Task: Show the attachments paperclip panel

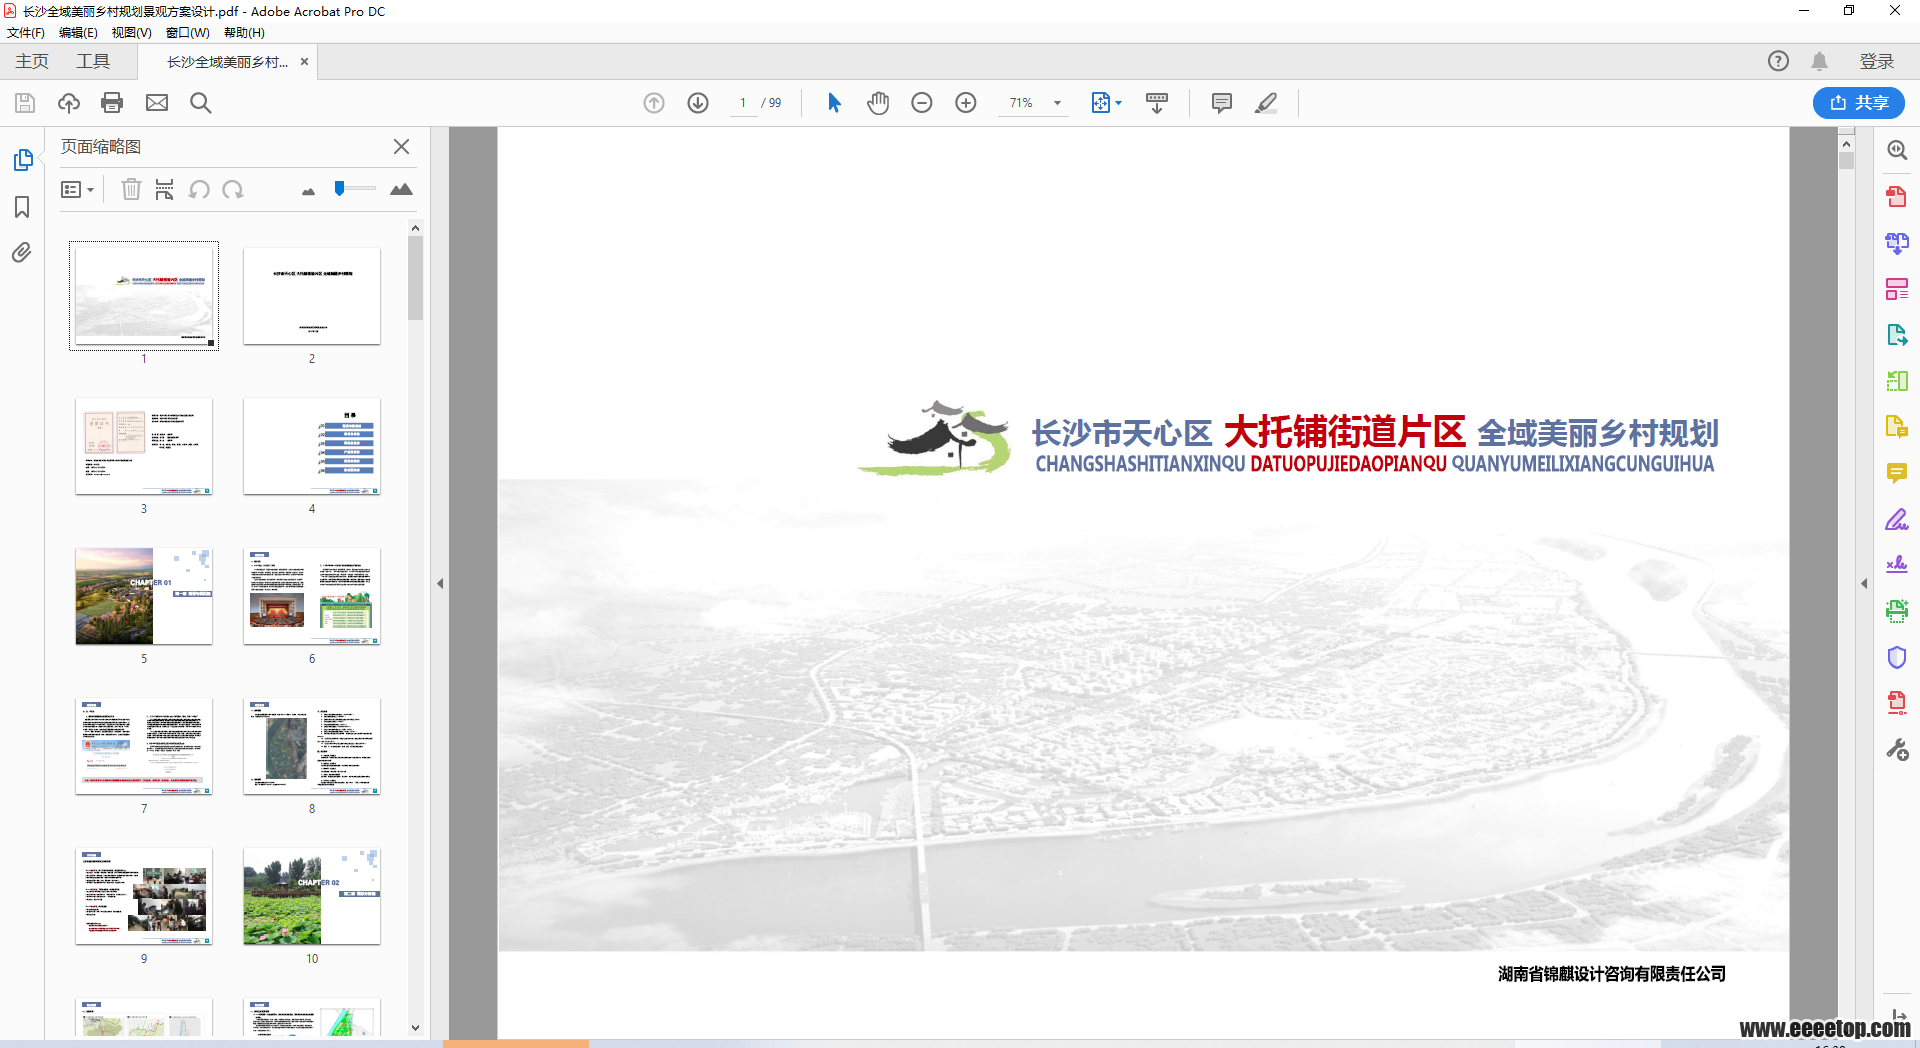Action: click(x=22, y=252)
